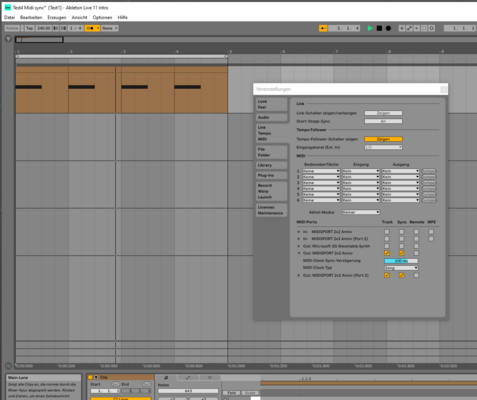The image size is (477, 400).
Task: Toggle the yellow Follow playback arrow icon
Action: tap(323, 28)
